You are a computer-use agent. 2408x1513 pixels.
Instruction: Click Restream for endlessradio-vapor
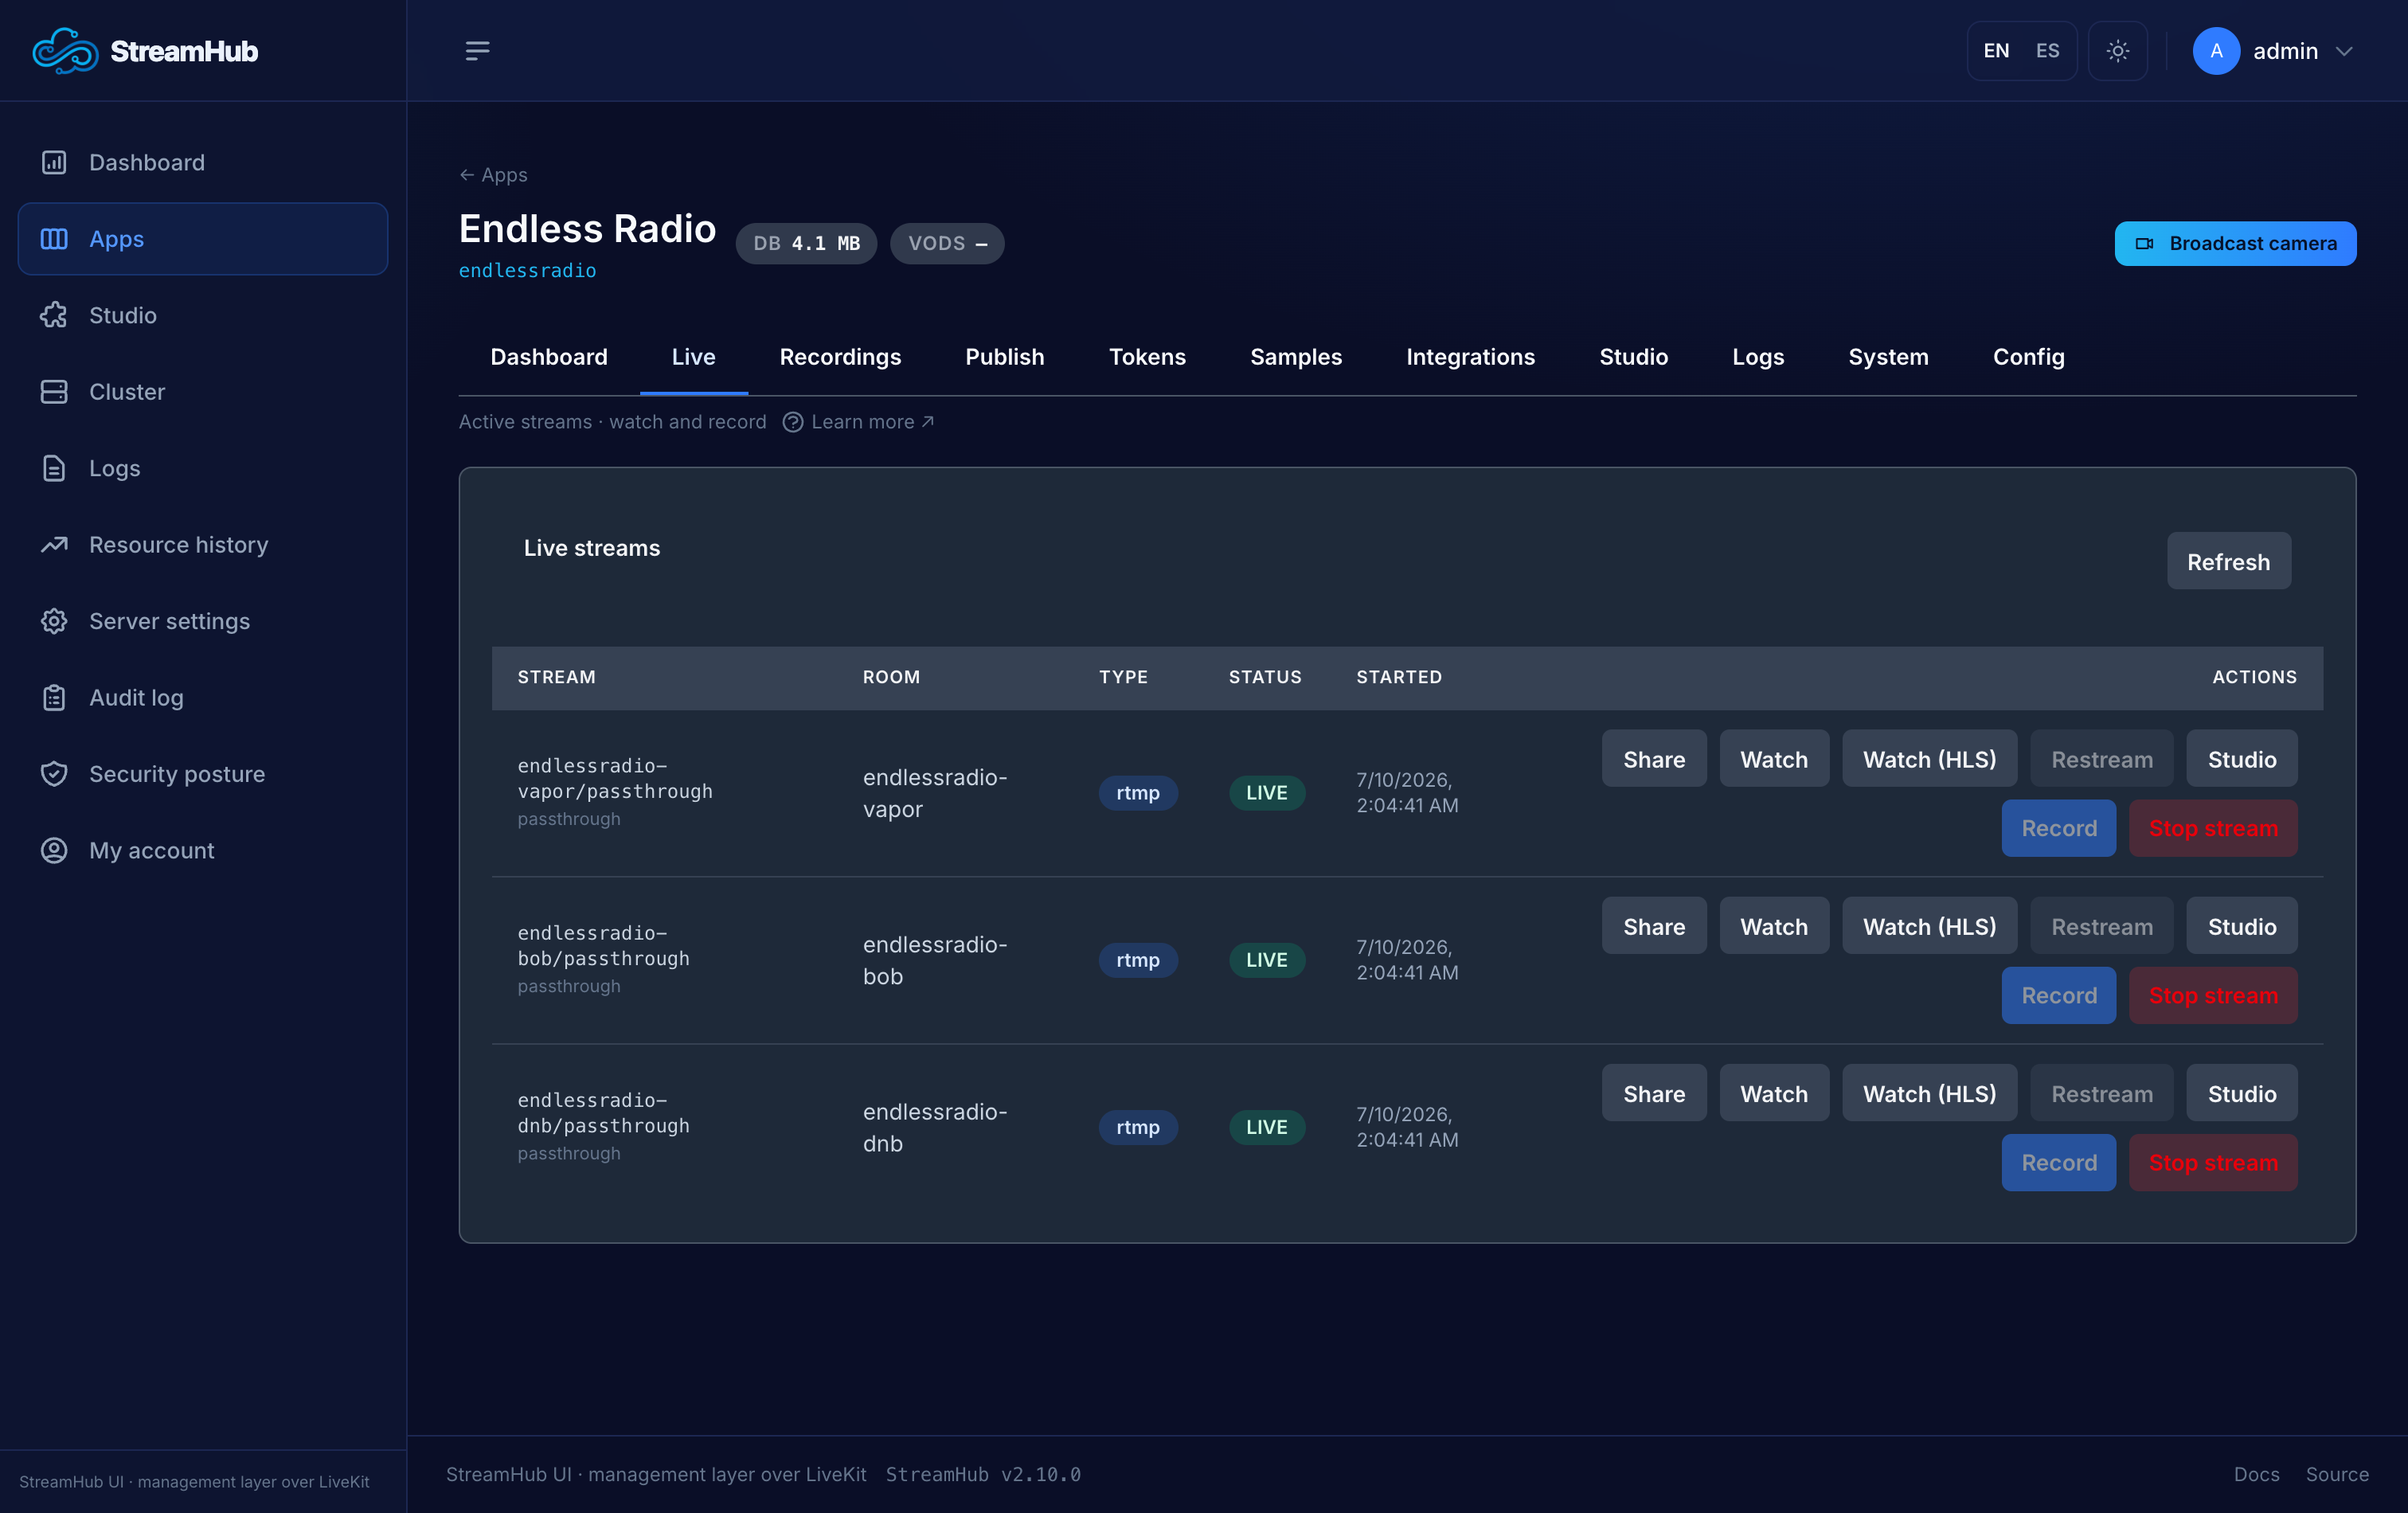point(2102,759)
